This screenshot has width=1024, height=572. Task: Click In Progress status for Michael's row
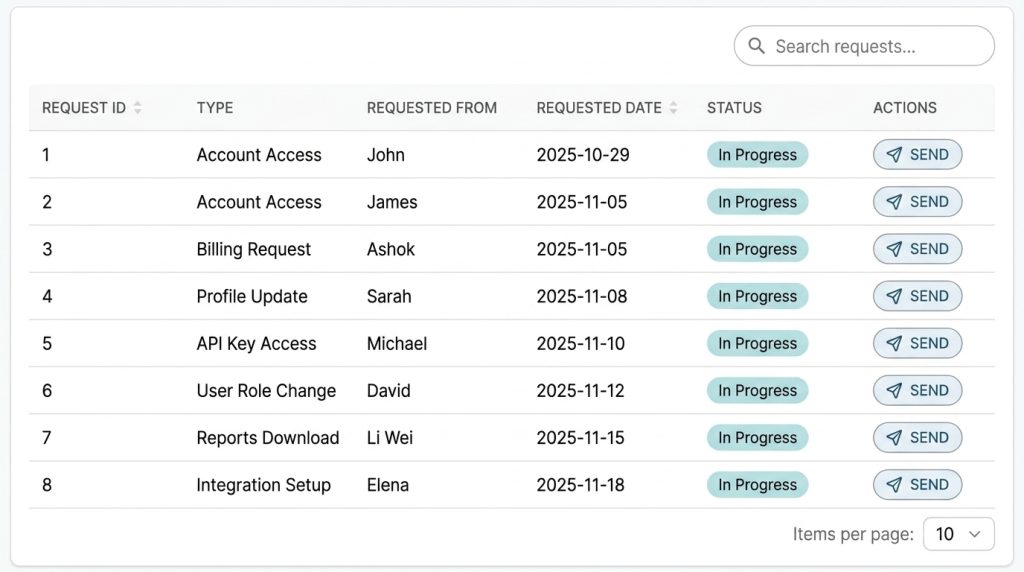(757, 343)
